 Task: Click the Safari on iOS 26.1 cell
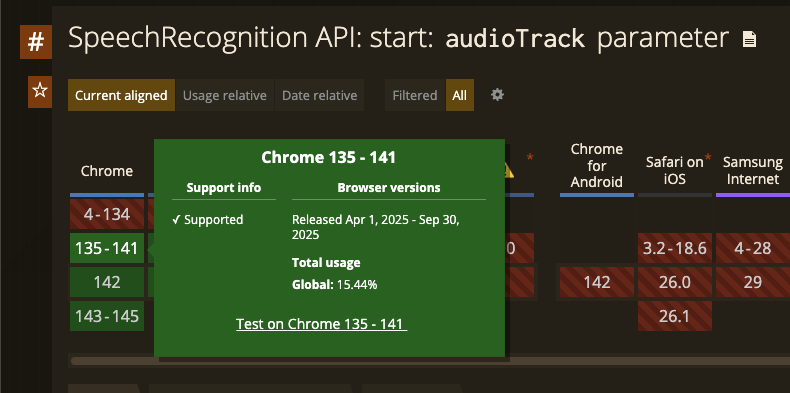(x=675, y=316)
